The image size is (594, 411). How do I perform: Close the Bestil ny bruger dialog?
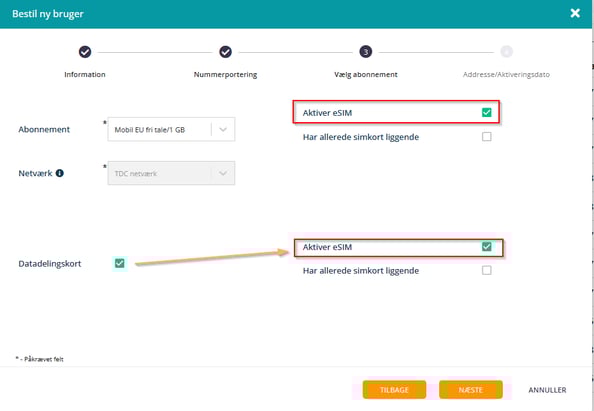pos(575,13)
